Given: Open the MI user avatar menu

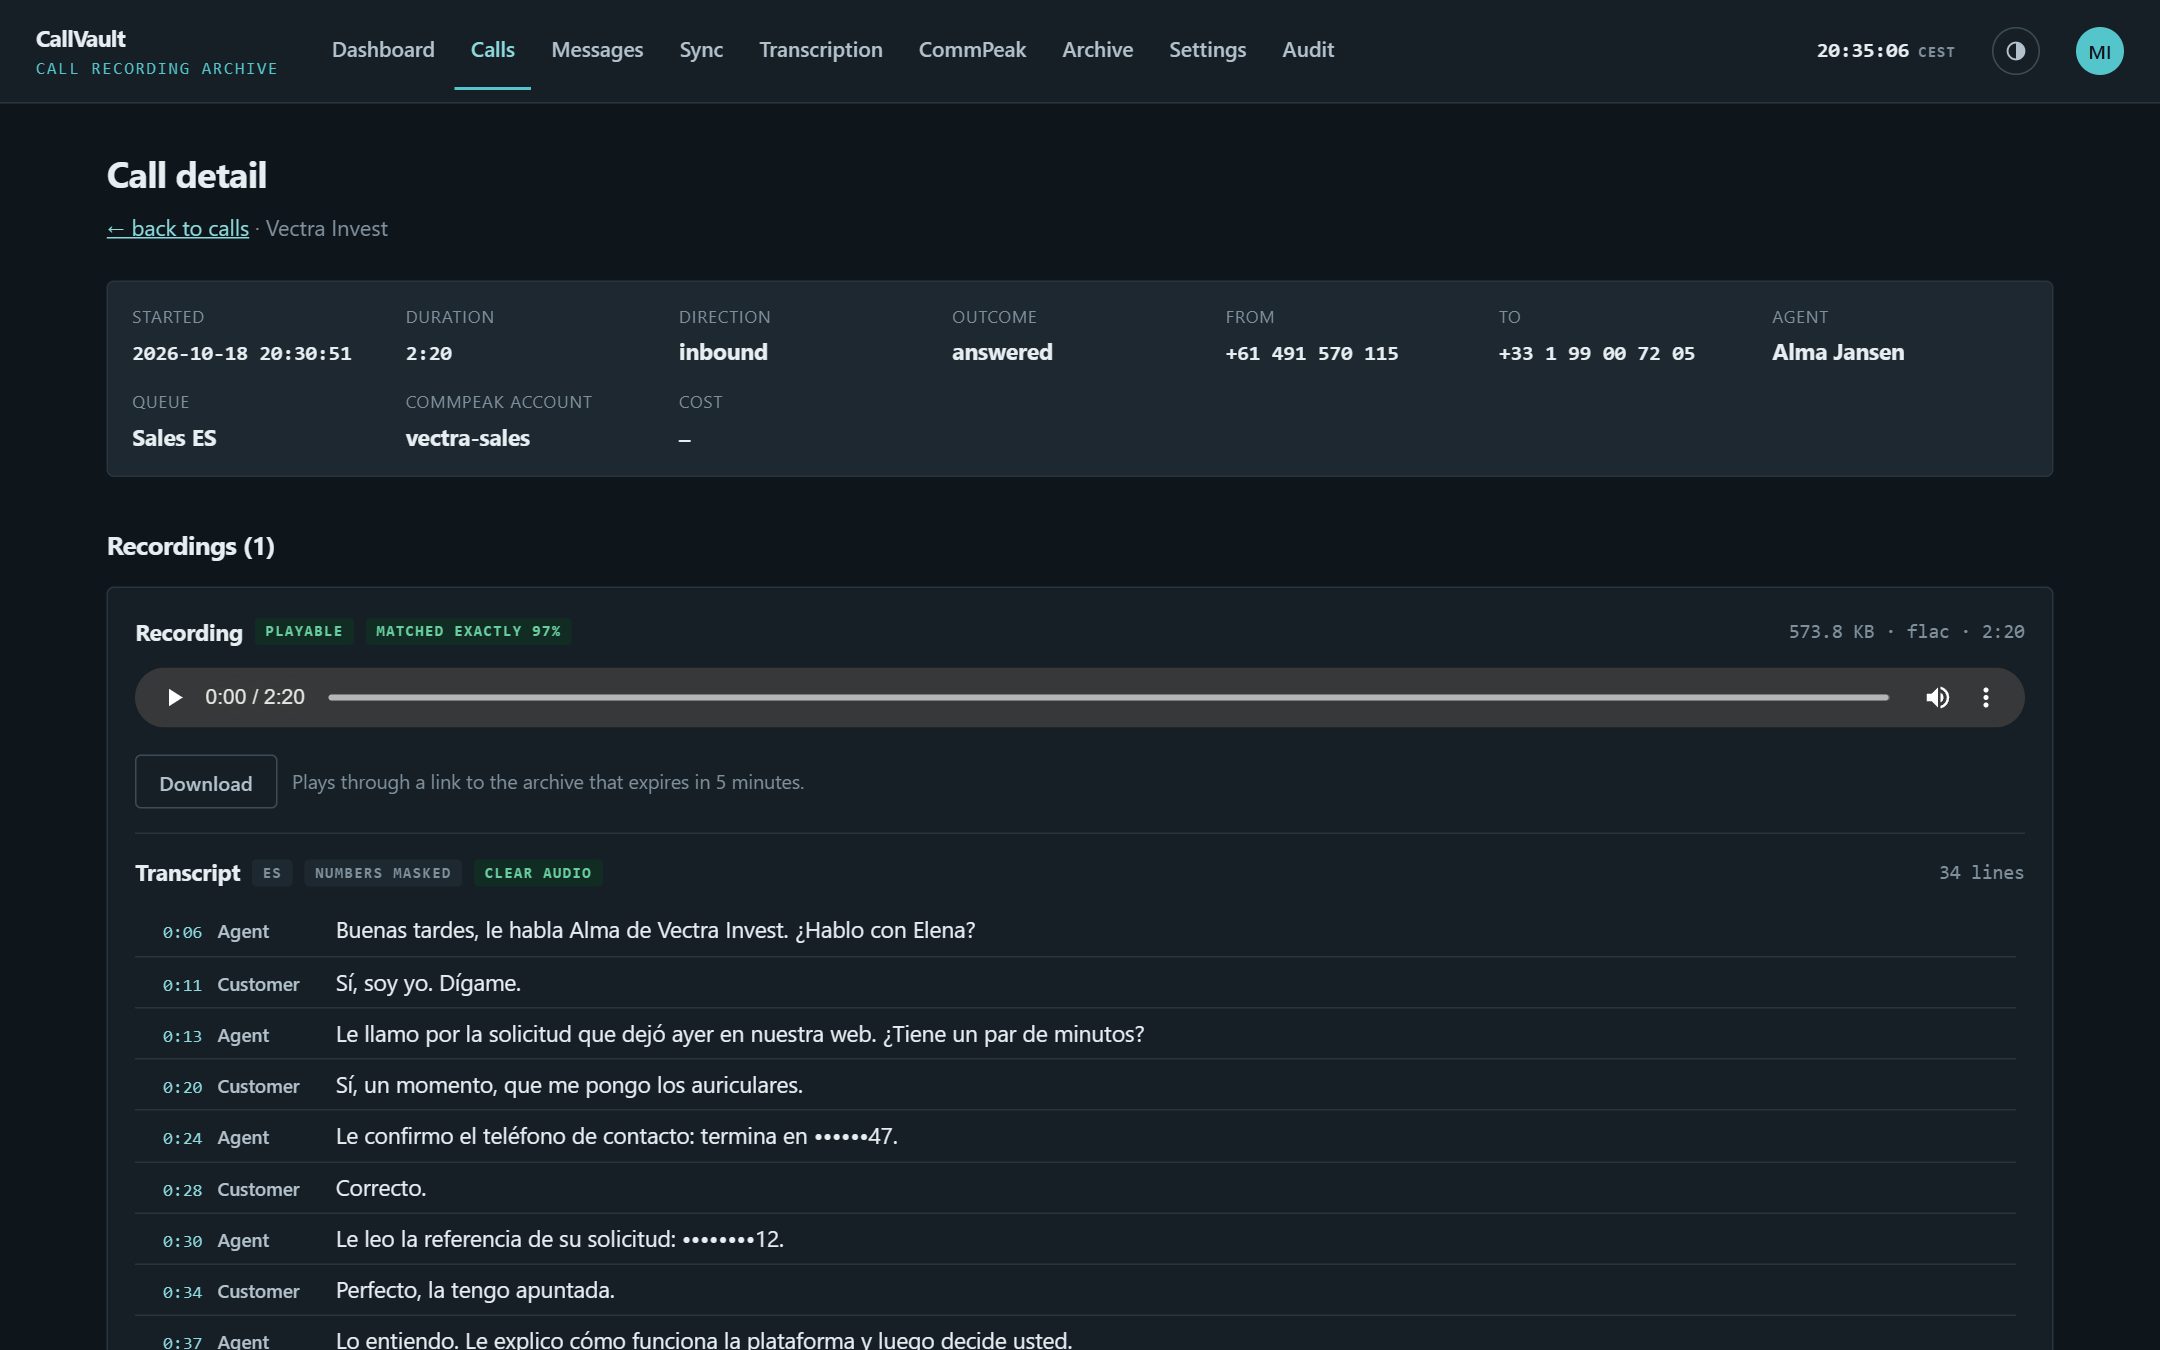Looking at the screenshot, I should pyautogui.click(x=2099, y=51).
